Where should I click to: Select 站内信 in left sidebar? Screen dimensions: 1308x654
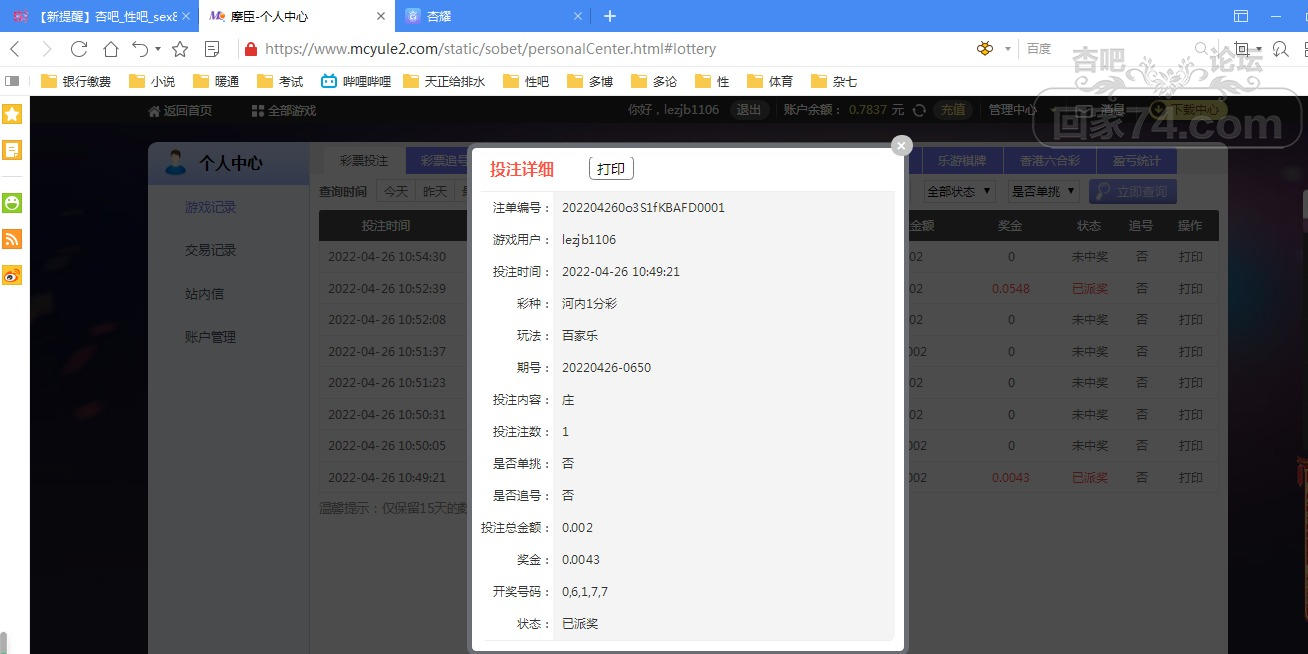point(204,293)
